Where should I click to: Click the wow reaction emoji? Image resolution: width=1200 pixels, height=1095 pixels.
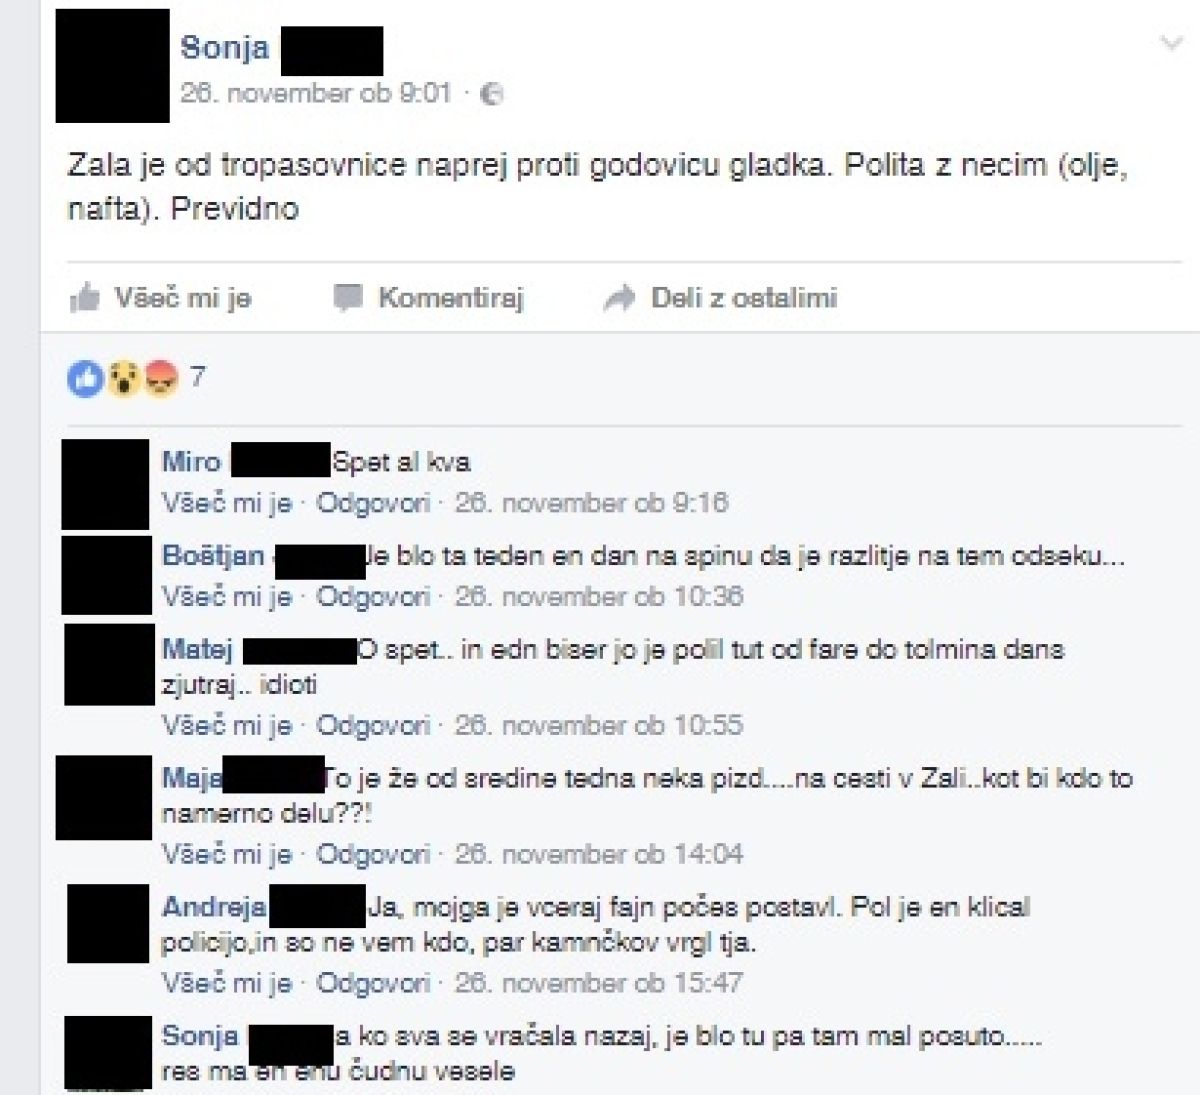pyautogui.click(x=123, y=378)
